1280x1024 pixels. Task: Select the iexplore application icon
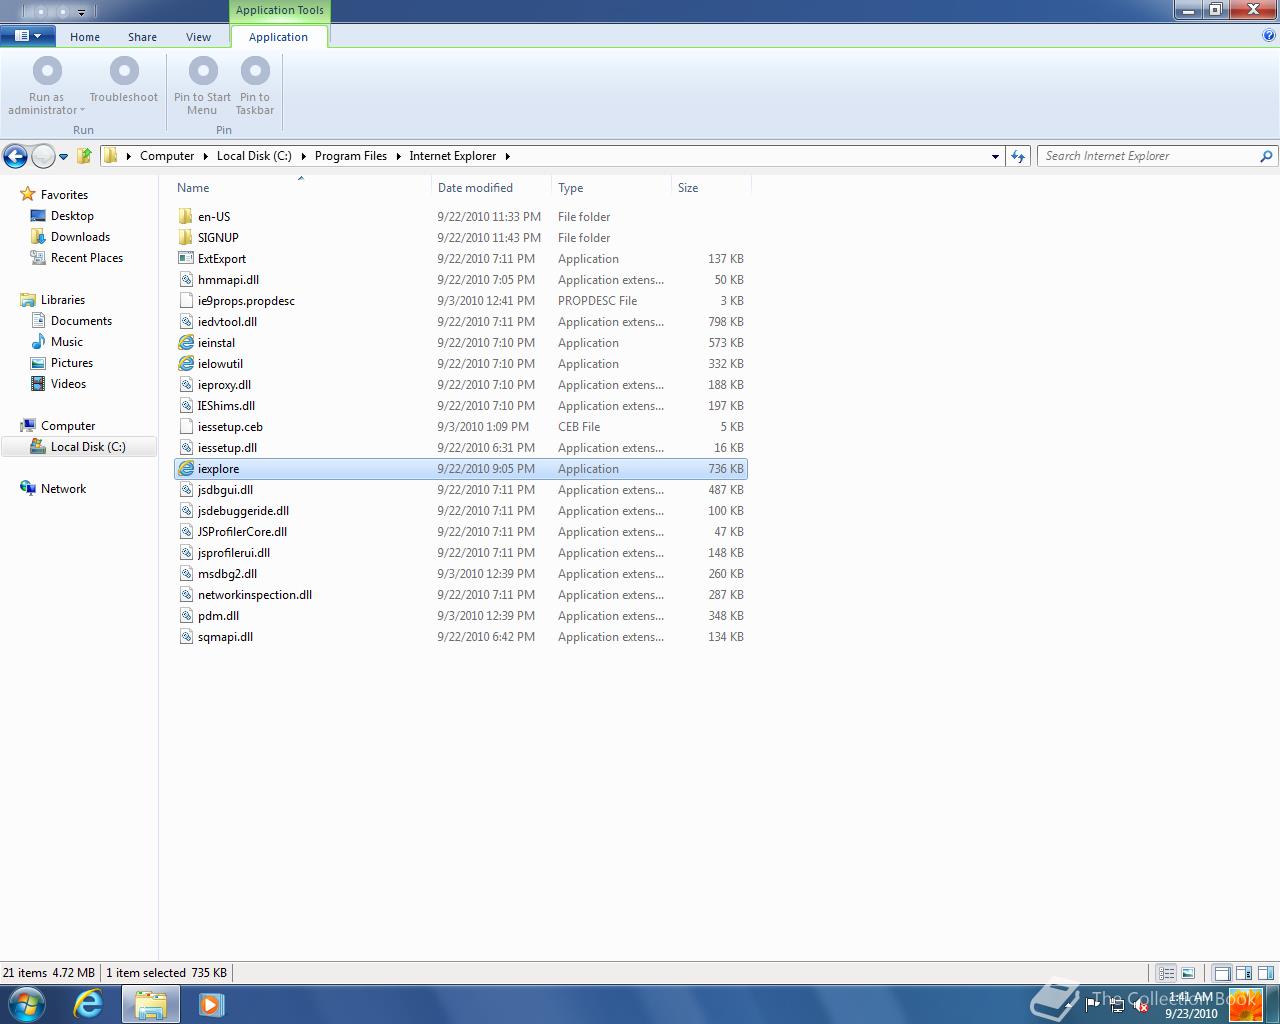186,468
